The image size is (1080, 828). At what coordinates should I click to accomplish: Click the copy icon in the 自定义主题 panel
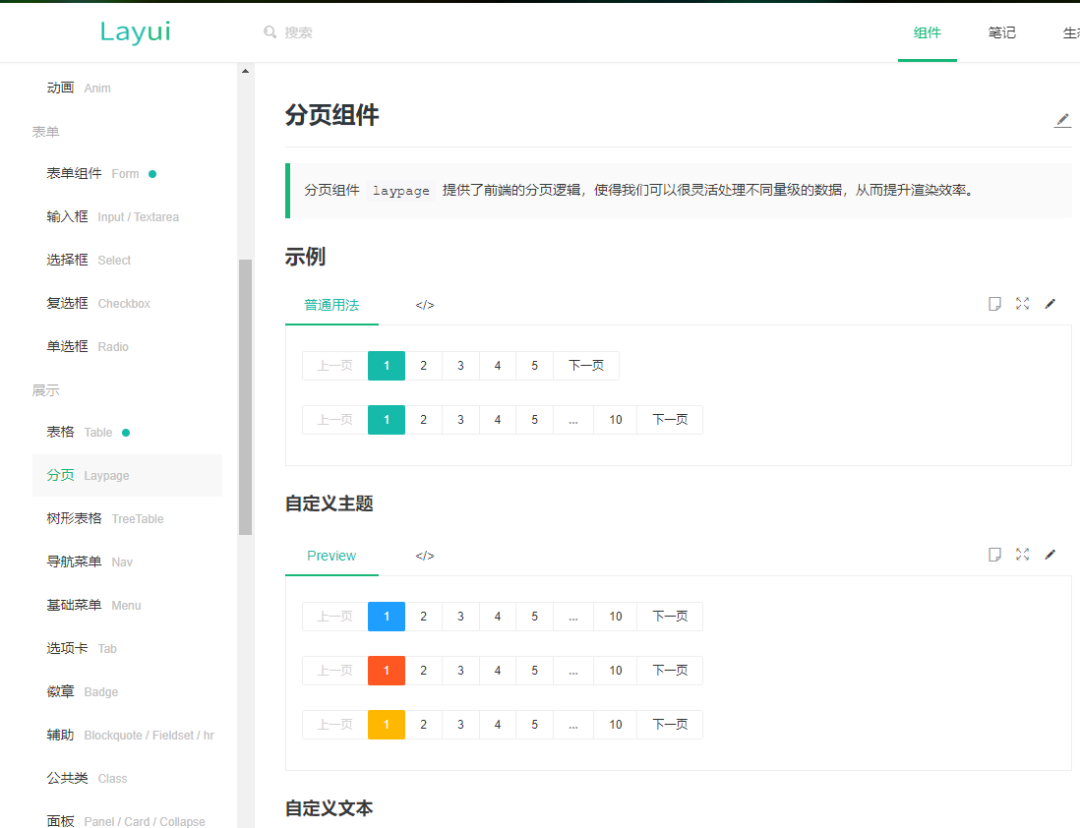994,554
